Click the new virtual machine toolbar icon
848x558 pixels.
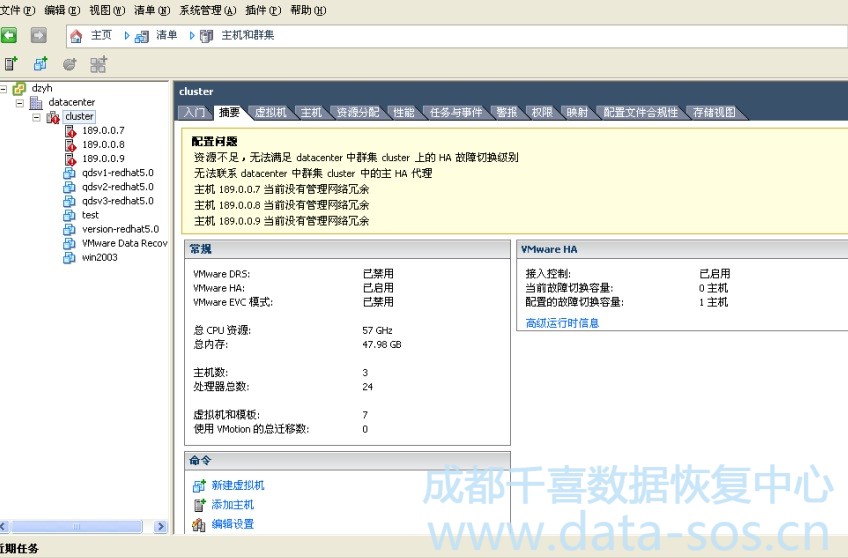[40, 64]
